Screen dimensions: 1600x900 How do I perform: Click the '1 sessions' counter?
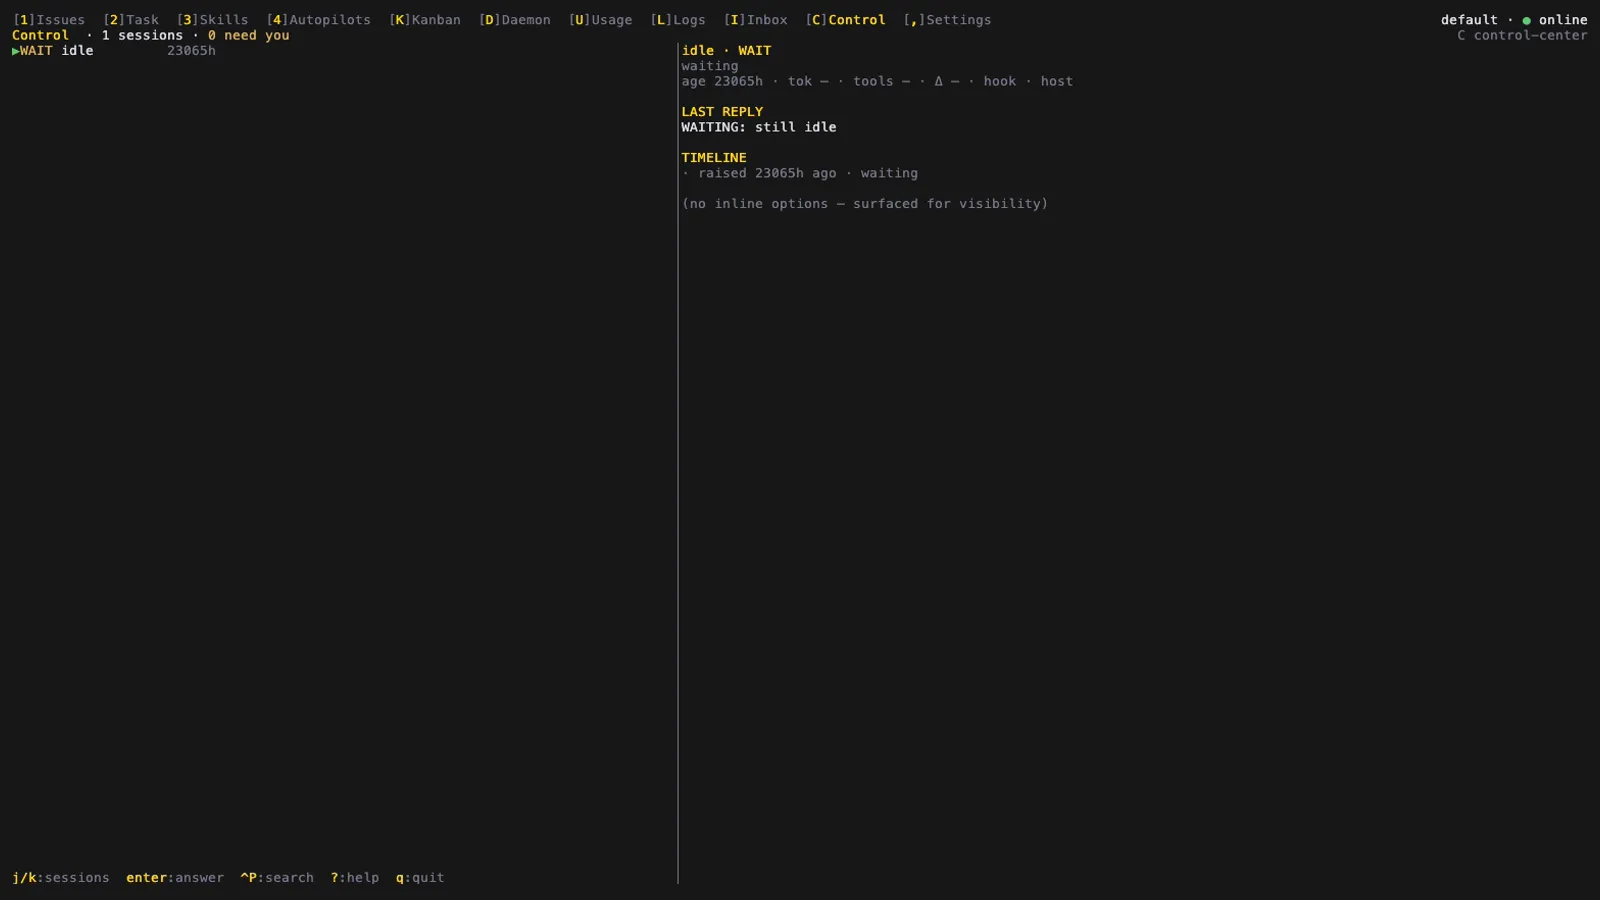coord(142,35)
